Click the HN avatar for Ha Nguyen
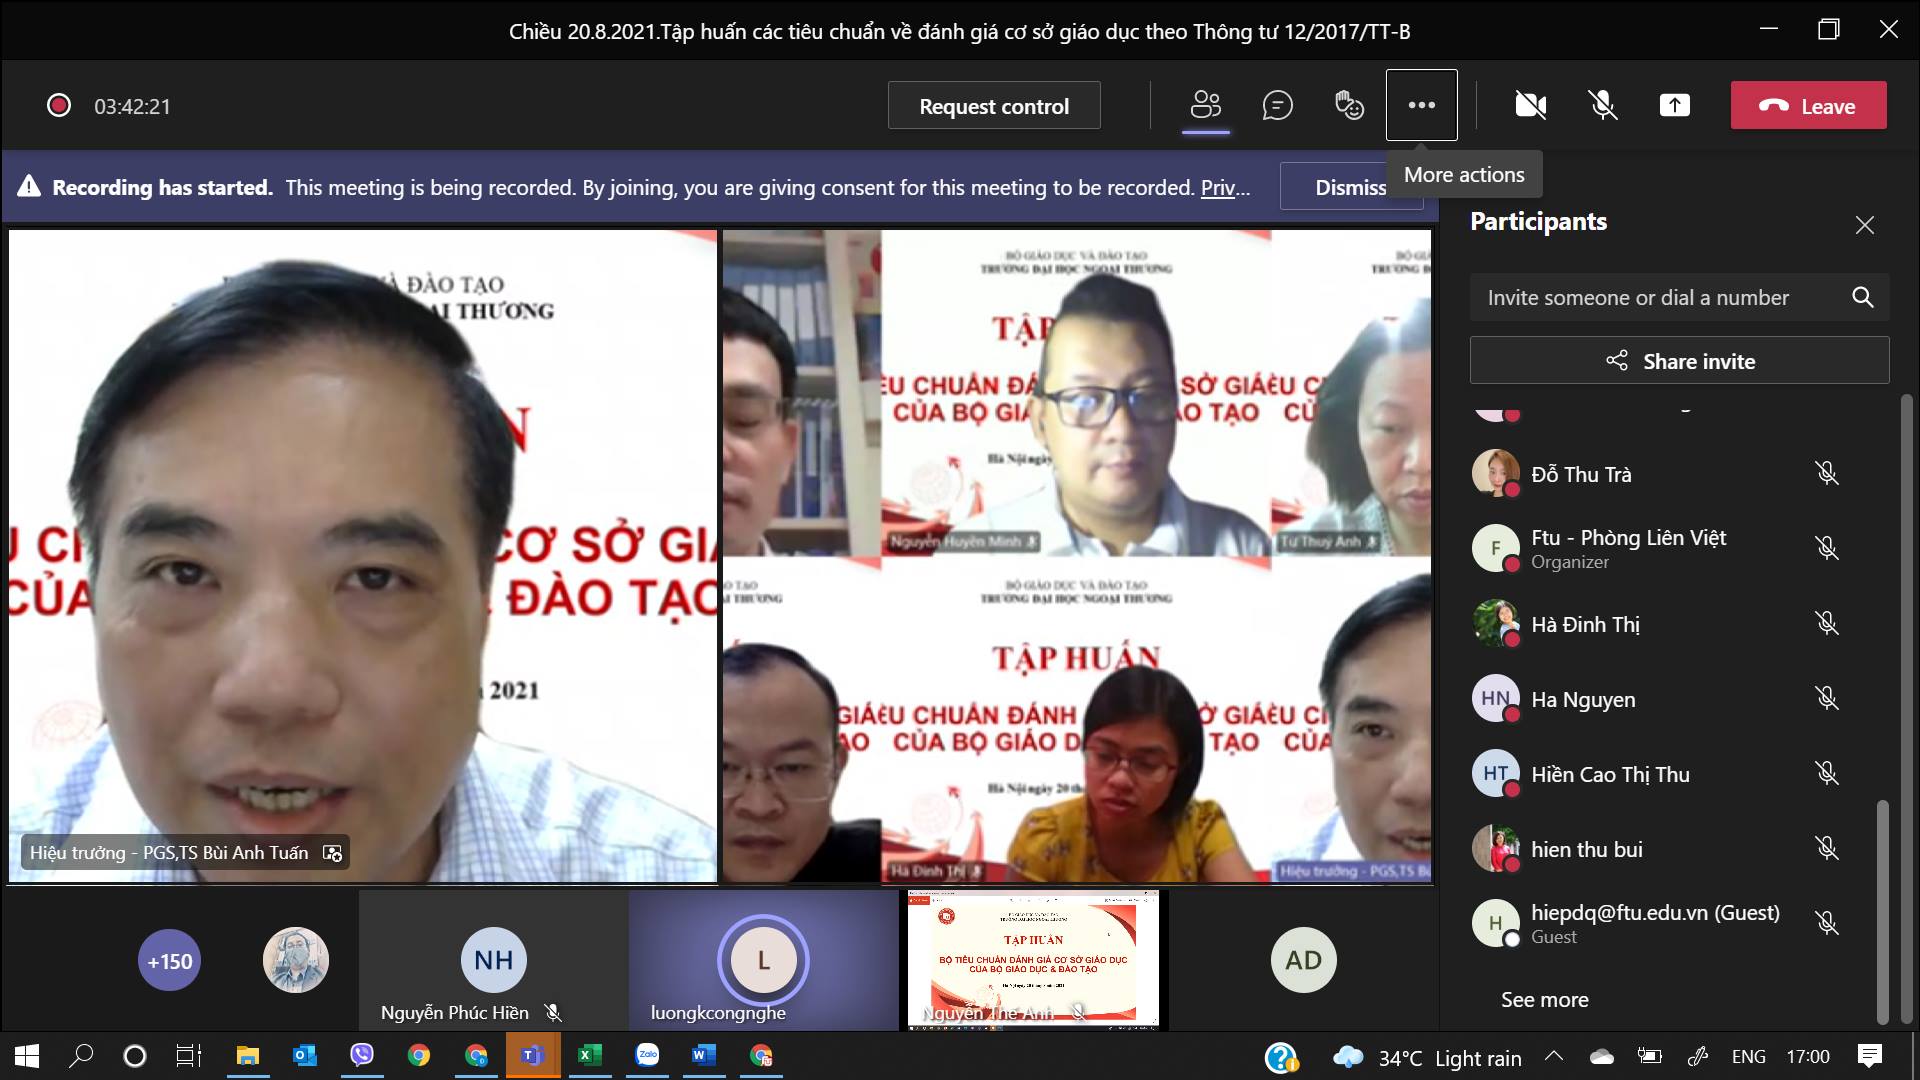Screen dimensions: 1920x1080 (1495, 698)
